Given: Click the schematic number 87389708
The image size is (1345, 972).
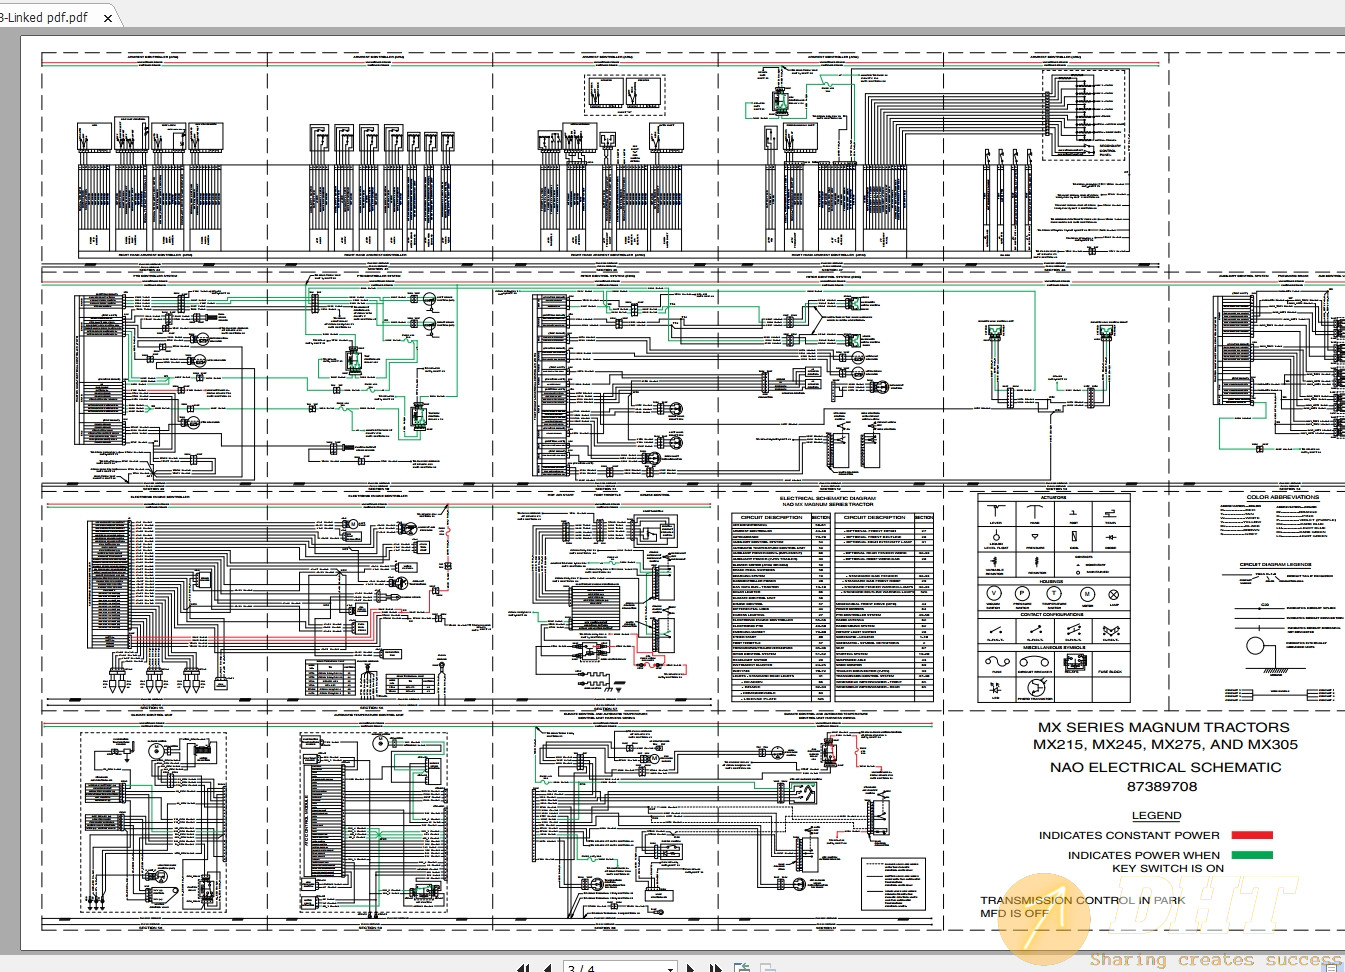Looking at the screenshot, I should tap(1164, 787).
